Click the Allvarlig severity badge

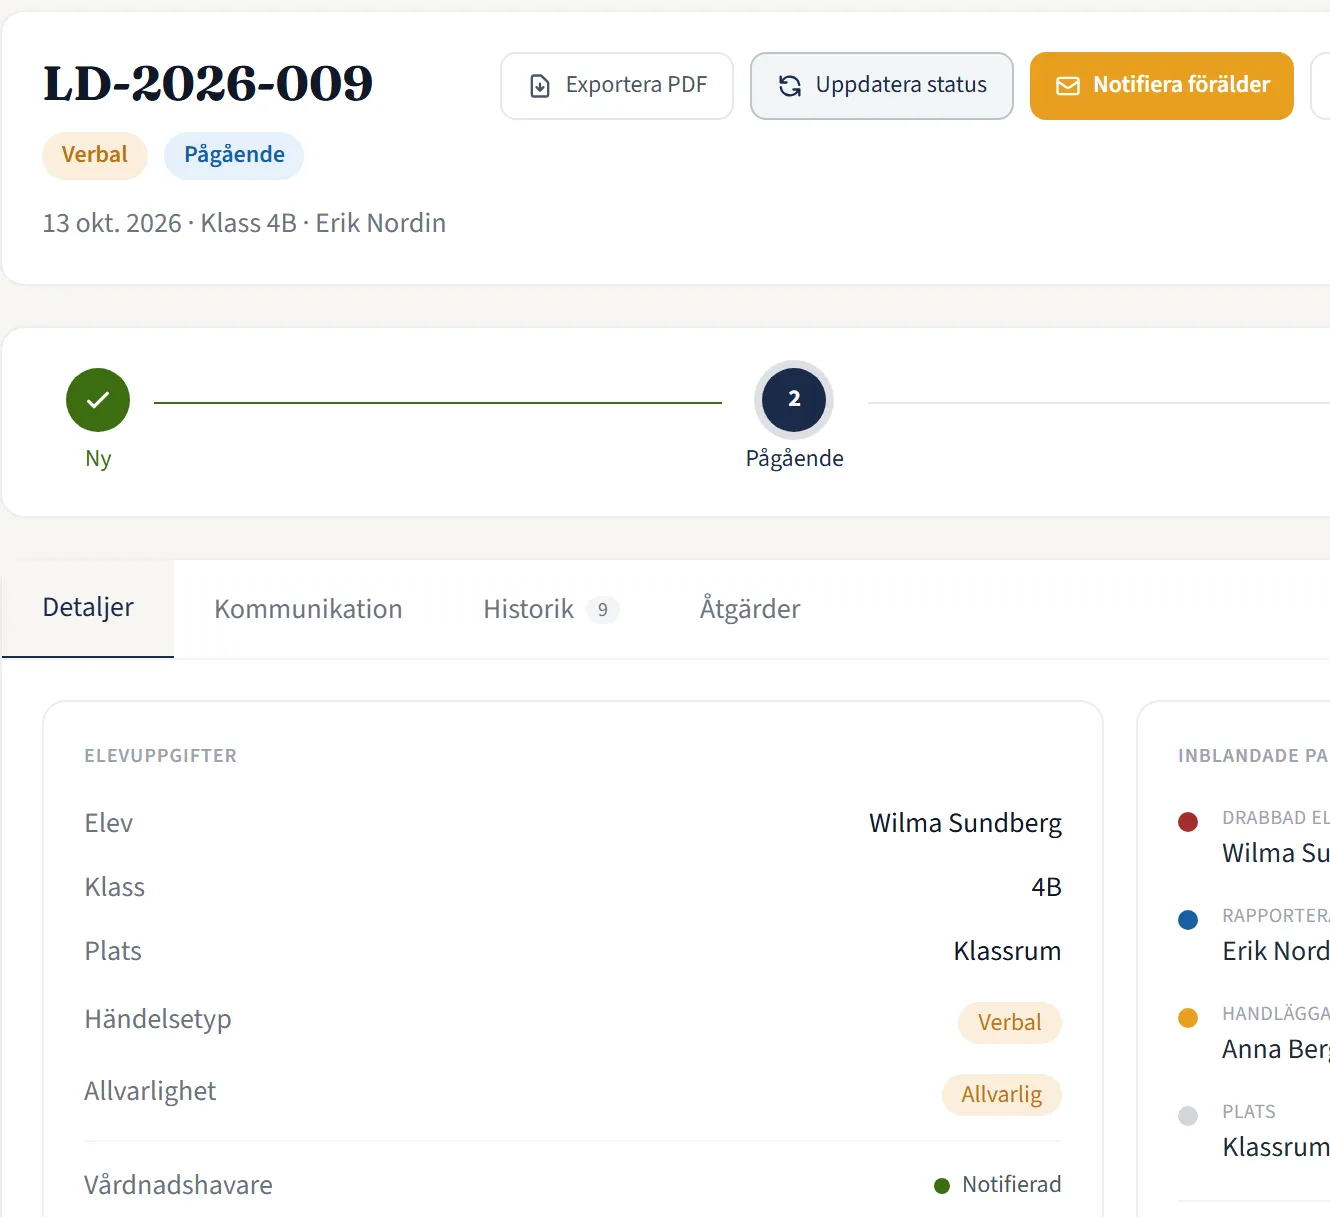tap(1002, 1094)
